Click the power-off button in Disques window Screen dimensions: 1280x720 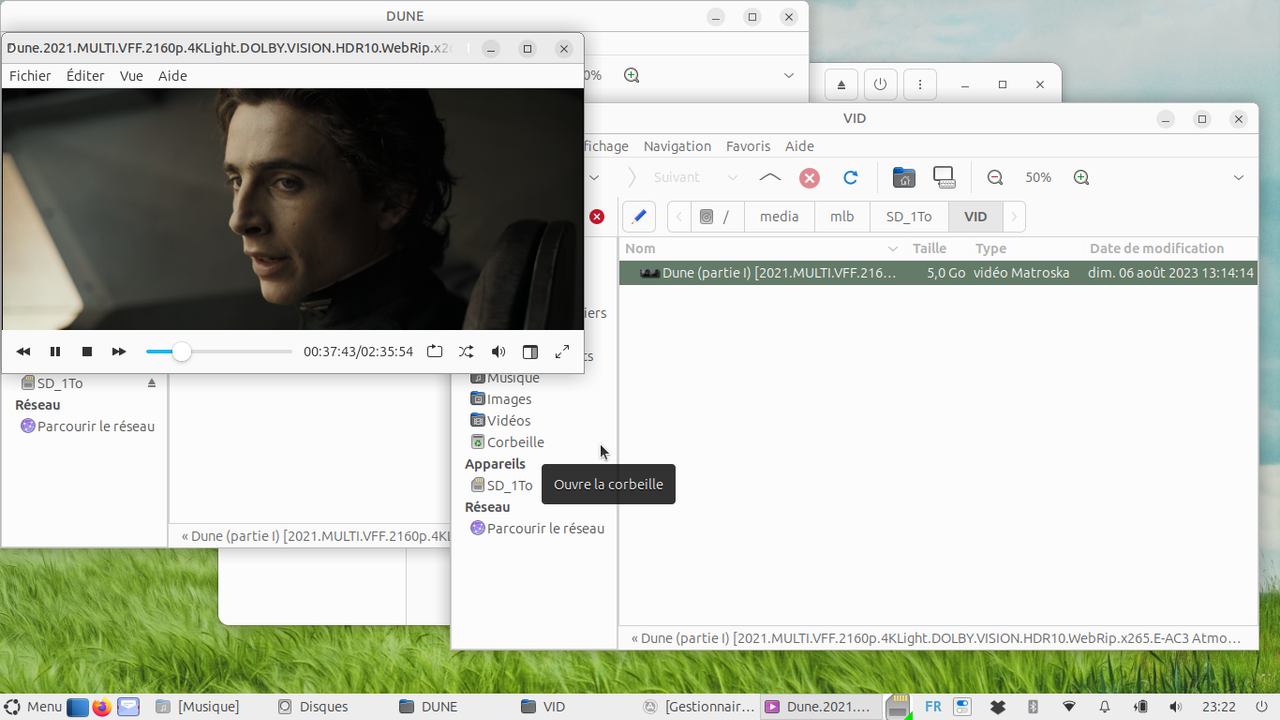880,85
